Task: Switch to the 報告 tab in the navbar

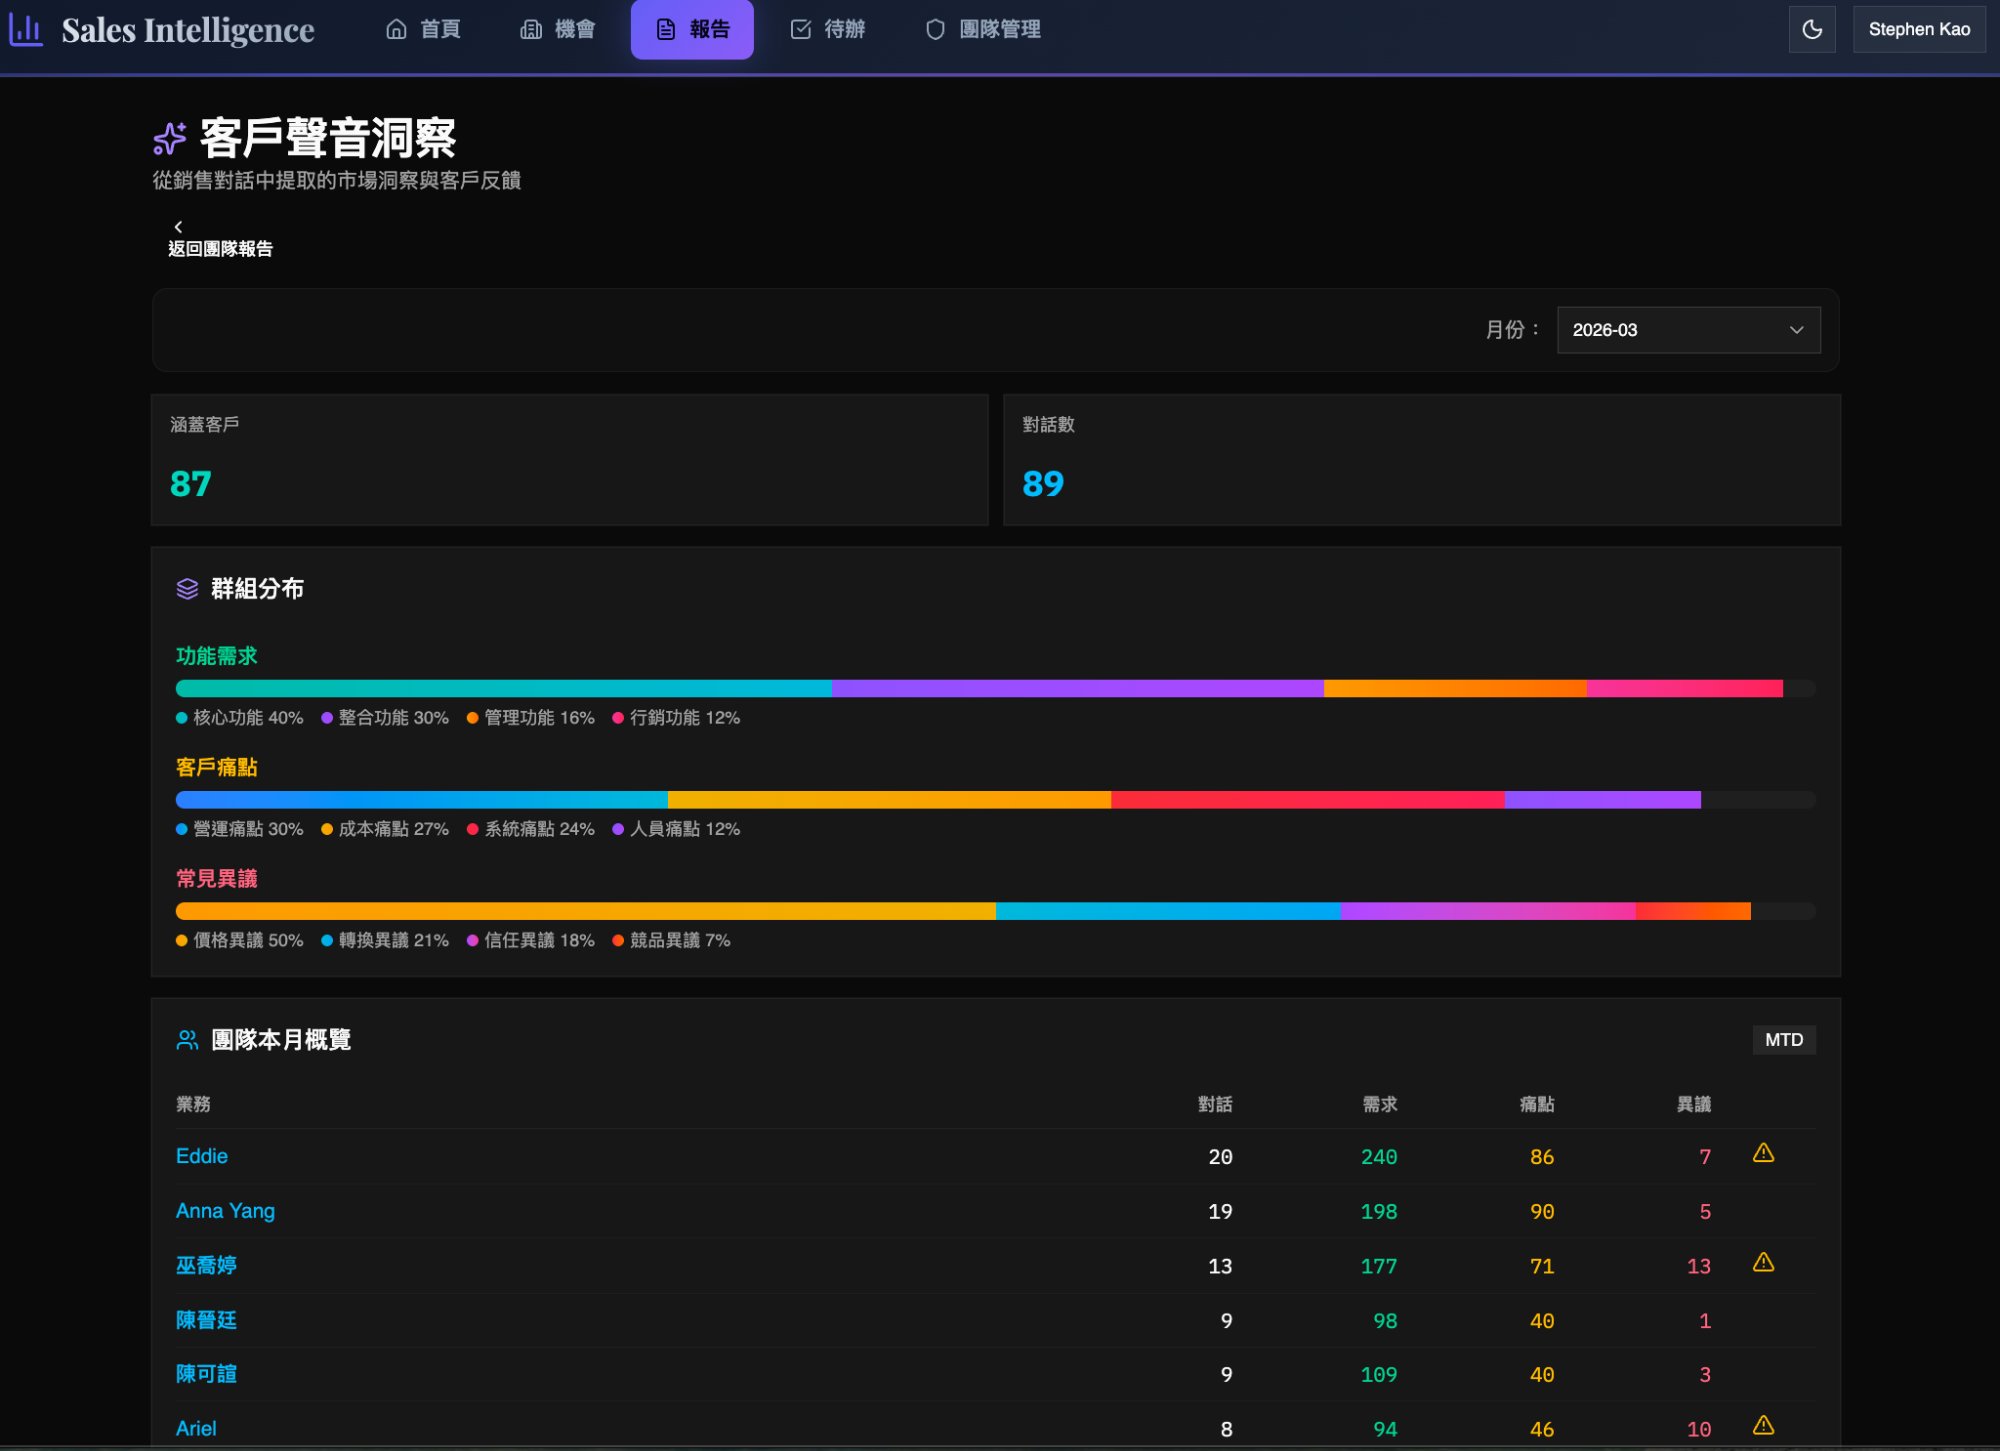Action: [x=692, y=29]
